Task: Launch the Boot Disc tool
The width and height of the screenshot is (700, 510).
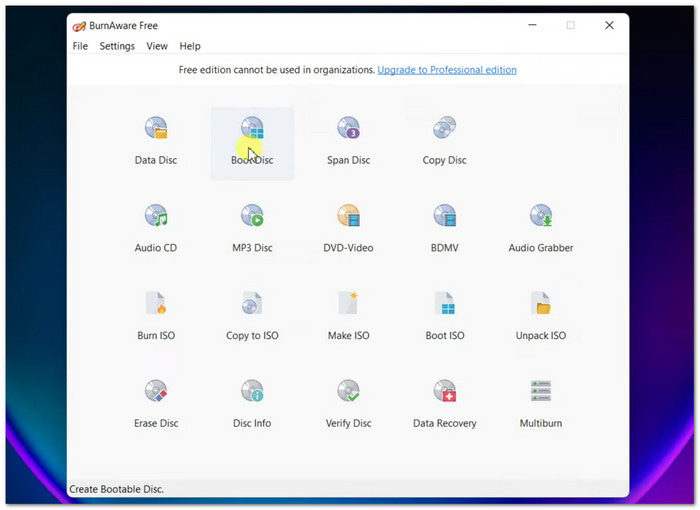Action: coord(252,142)
